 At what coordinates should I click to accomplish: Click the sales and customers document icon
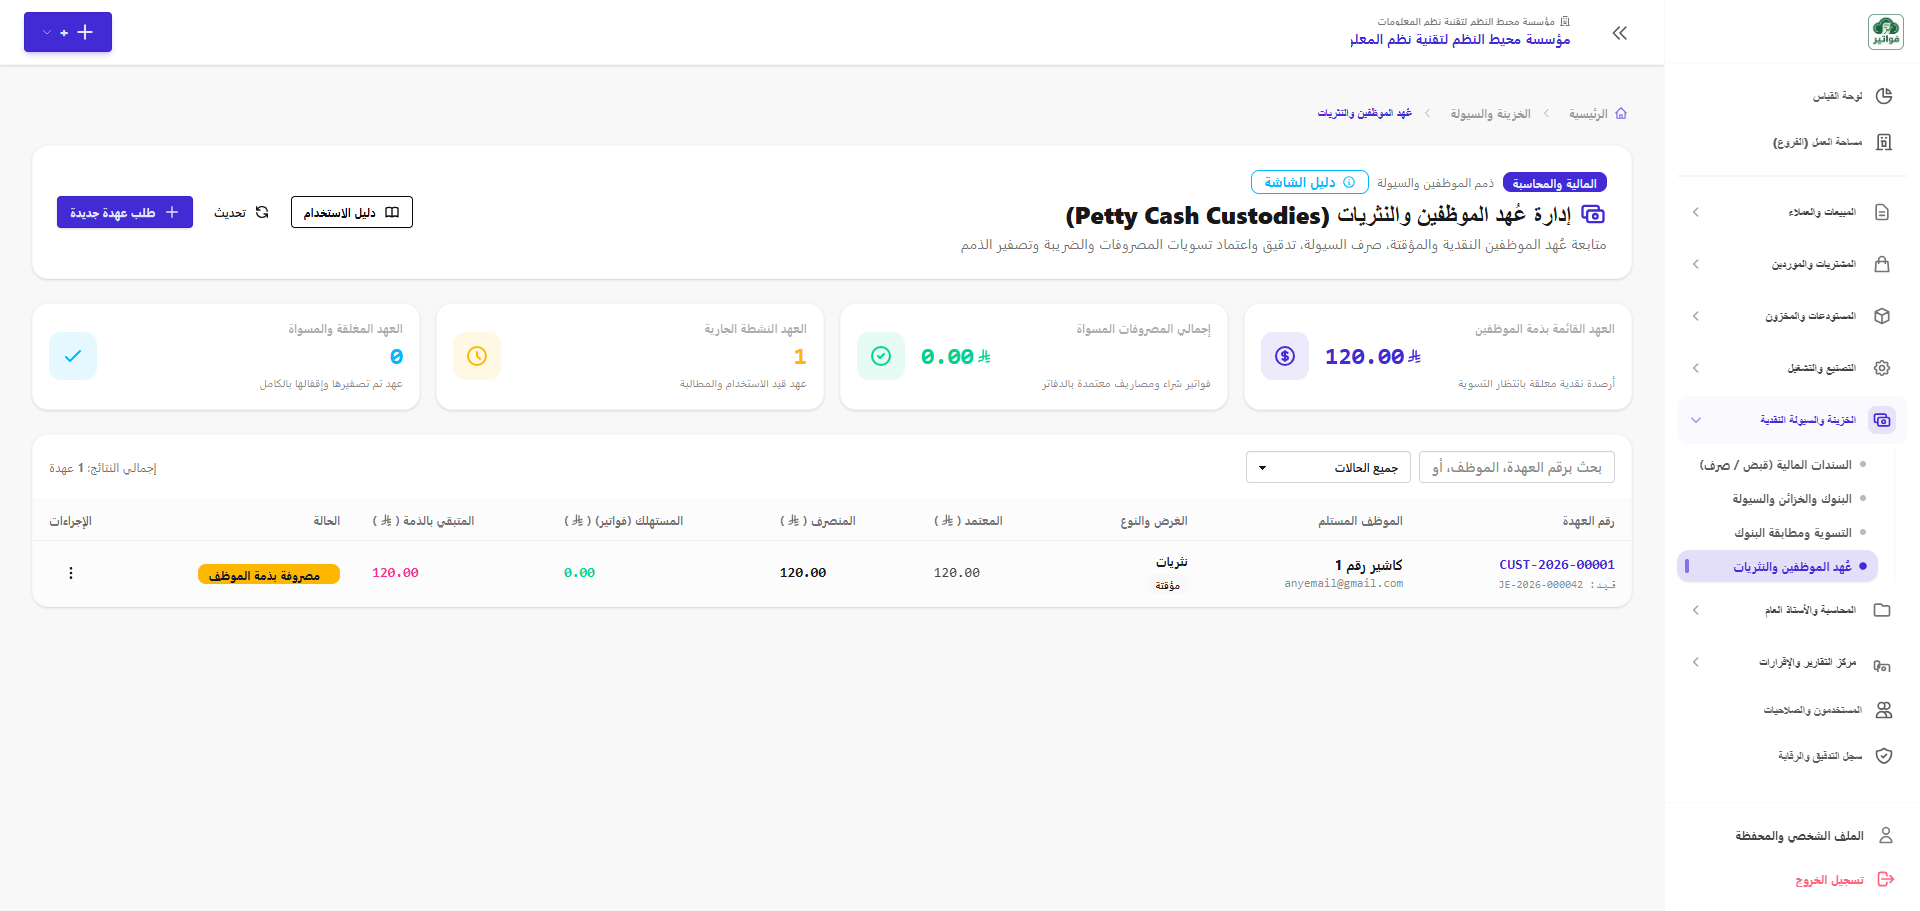[1882, 212]
